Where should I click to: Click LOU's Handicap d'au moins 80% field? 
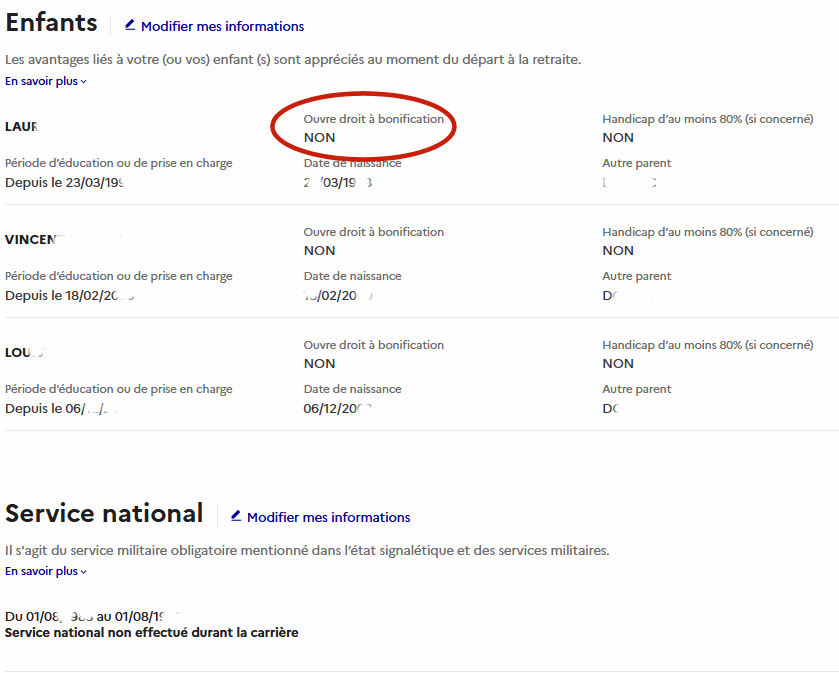(x=618, y=364)
